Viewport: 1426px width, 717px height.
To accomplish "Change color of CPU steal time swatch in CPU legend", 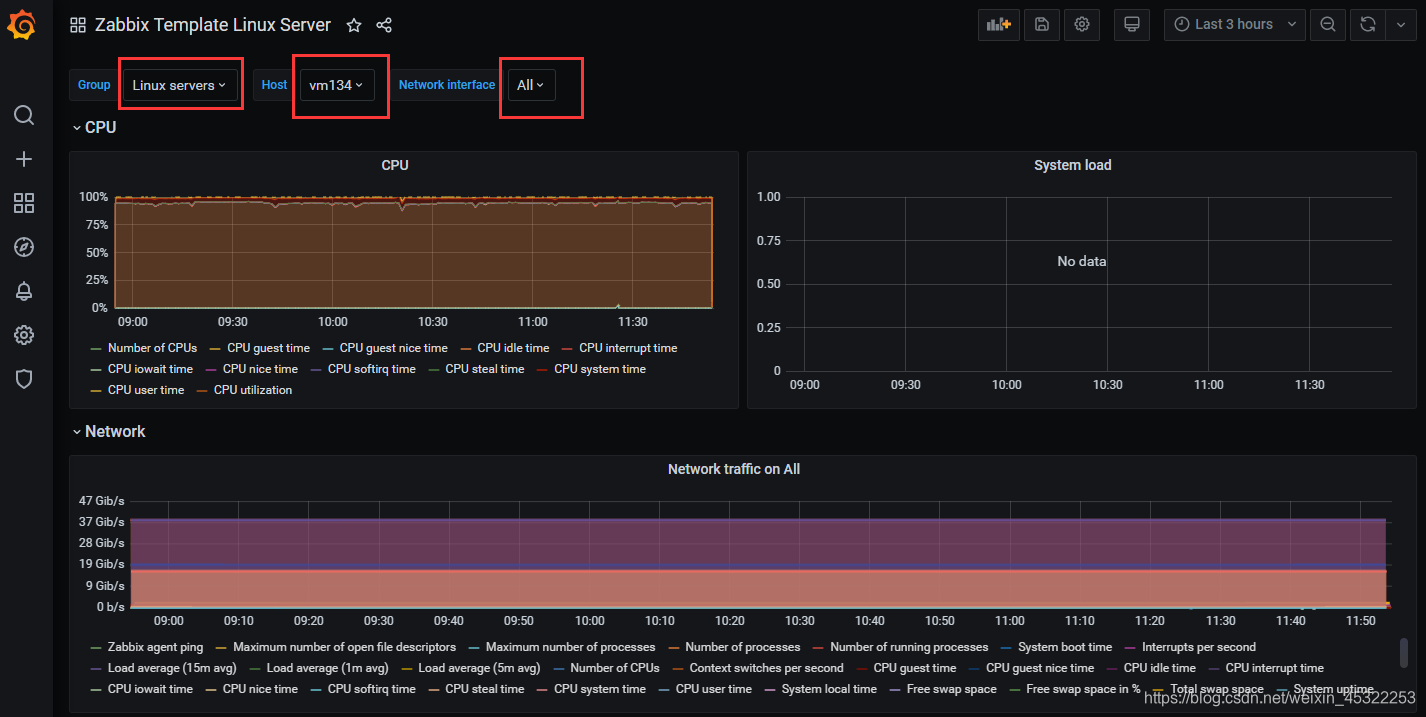I will (x=434, y=369).
